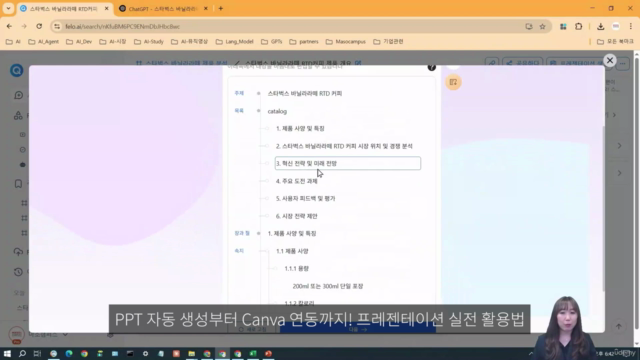Open the three-dot more menu on Felo page
Image resolution: width=640 pixels, height=360 pixels.
tap(622, 63)
